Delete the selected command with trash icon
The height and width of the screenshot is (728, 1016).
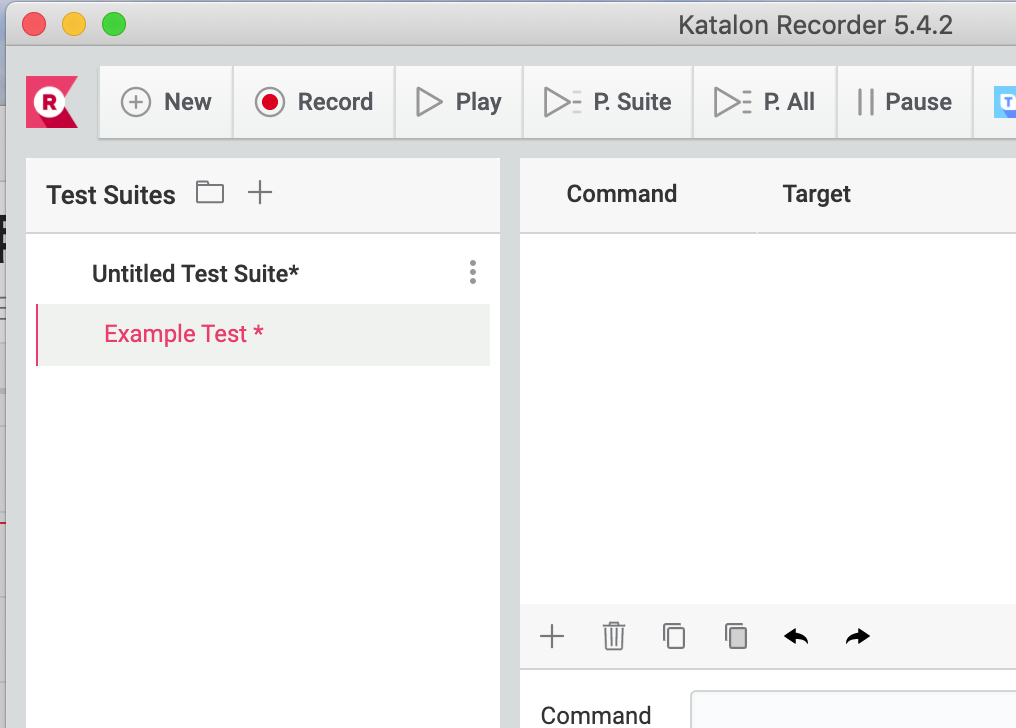[614, 636]
